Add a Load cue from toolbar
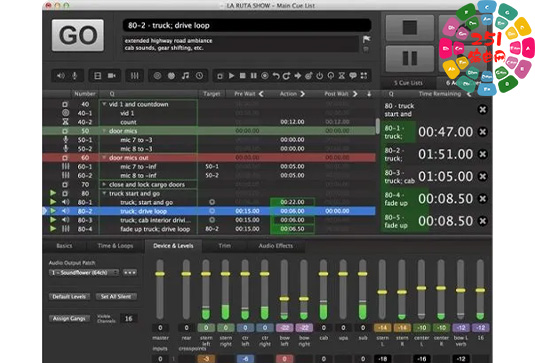Viewport: 535px width, 363px height. coord(264,76)
